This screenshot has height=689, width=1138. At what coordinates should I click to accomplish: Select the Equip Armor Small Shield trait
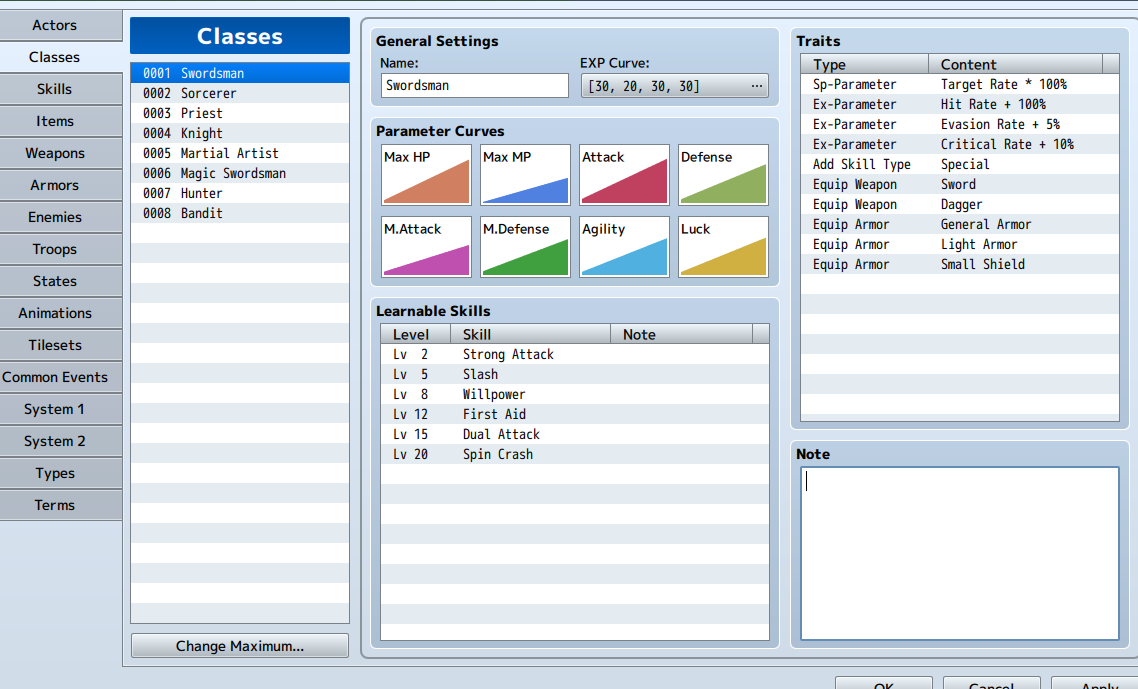click(x=959, y=264)
